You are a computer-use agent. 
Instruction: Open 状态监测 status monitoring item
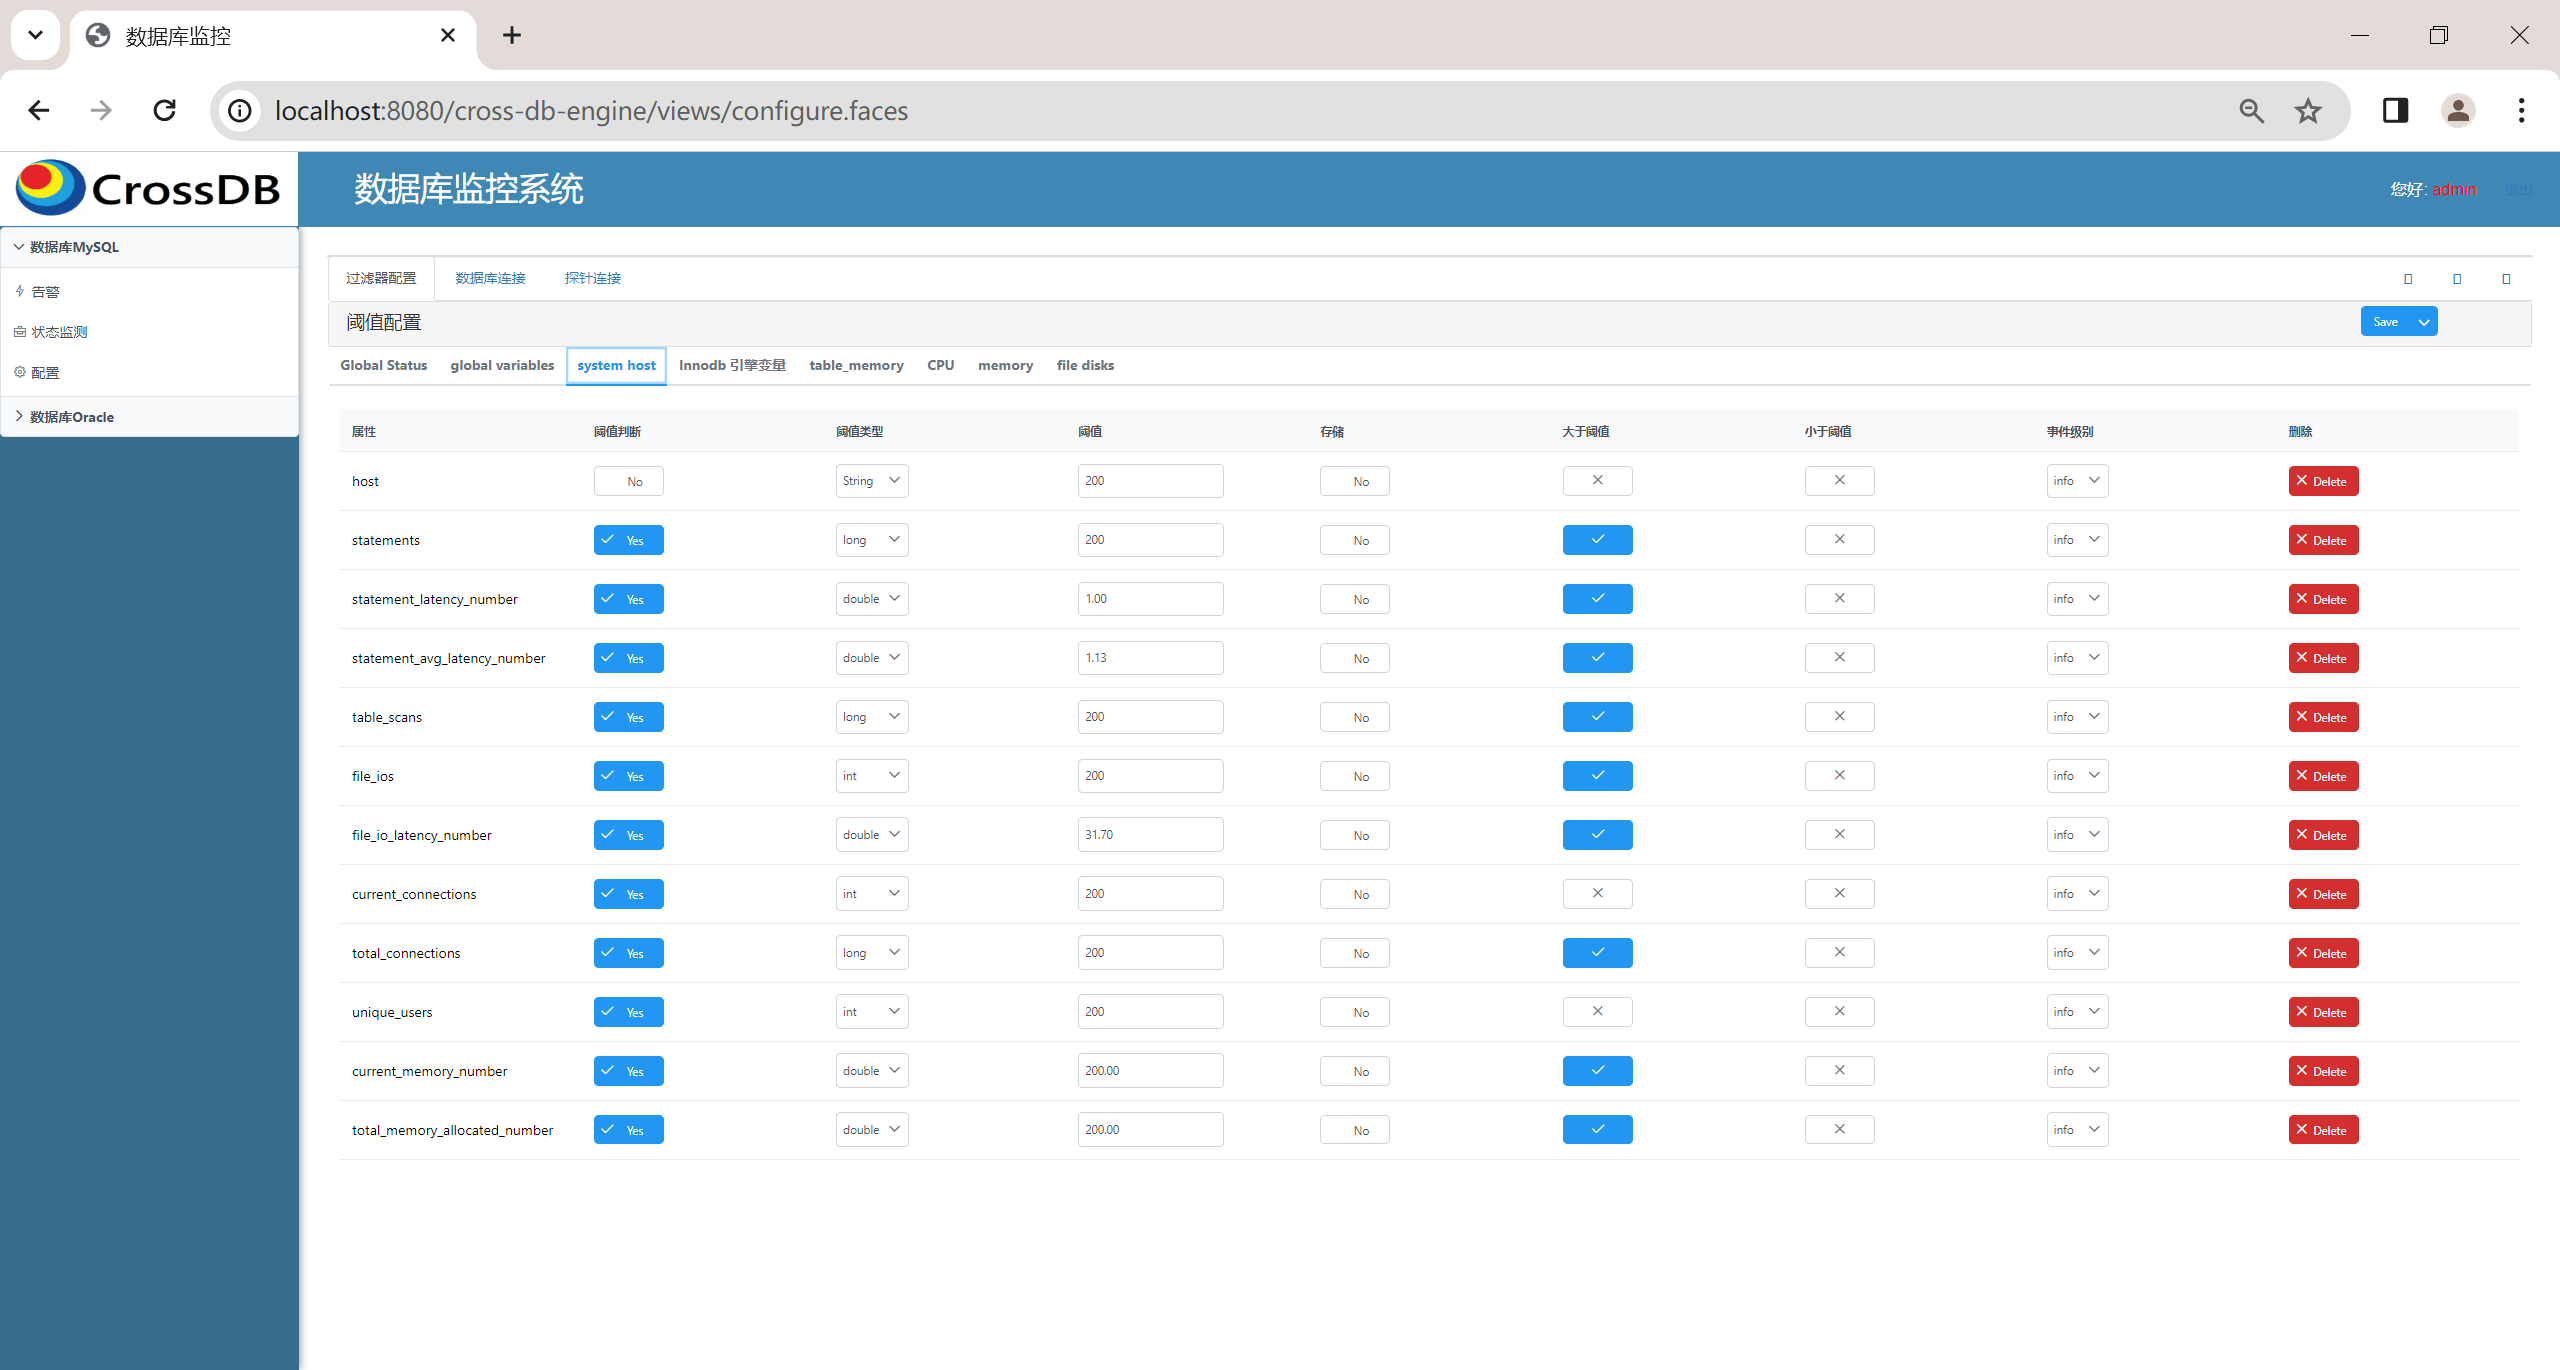click(x=58, y=332)
